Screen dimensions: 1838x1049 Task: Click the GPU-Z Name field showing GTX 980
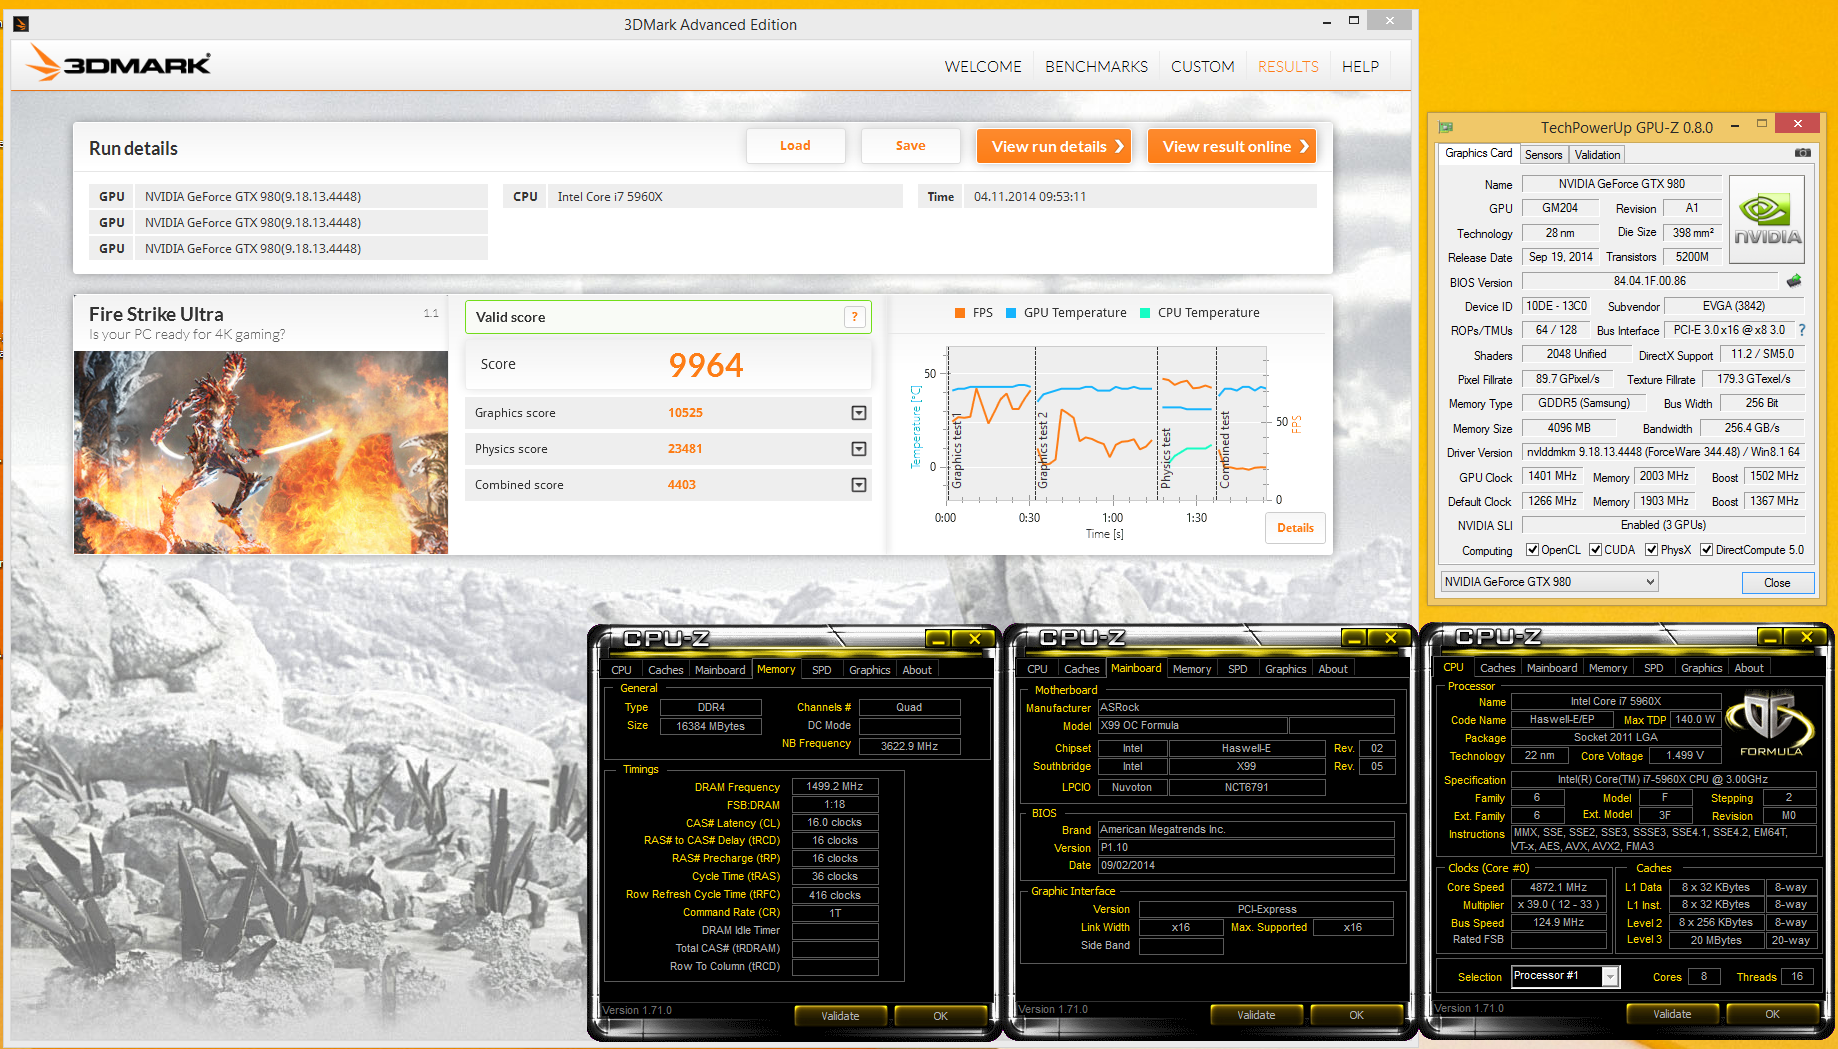tap(1621, 184)
